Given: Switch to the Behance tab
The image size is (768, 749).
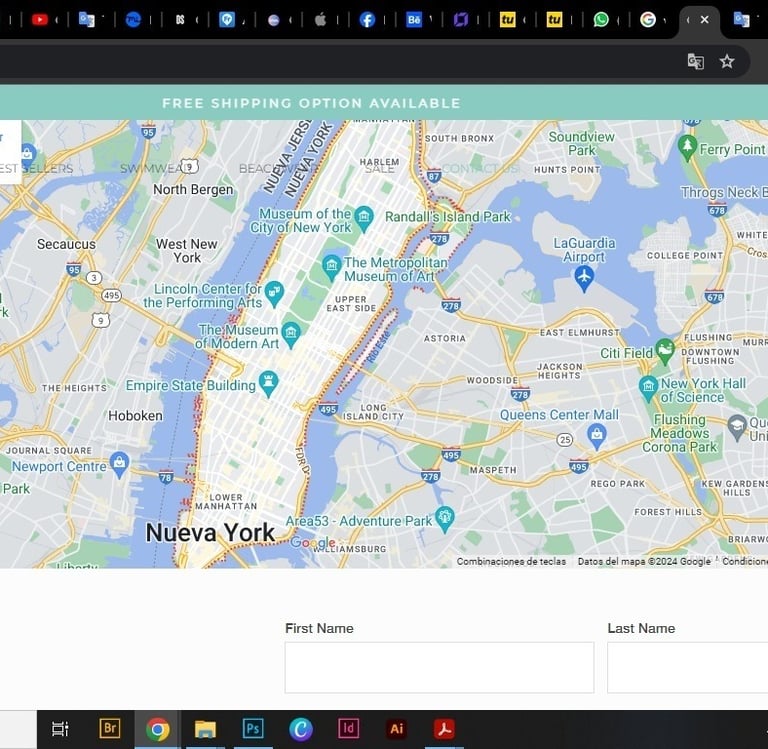Looking at the screenshot, I should pos(414,20).
